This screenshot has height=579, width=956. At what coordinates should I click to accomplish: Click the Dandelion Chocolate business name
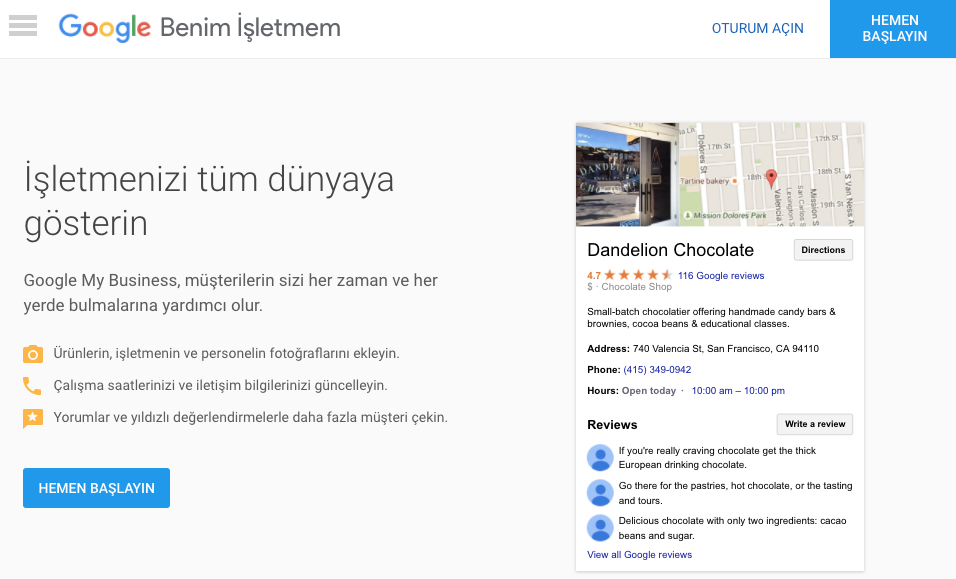pos(671,250)
